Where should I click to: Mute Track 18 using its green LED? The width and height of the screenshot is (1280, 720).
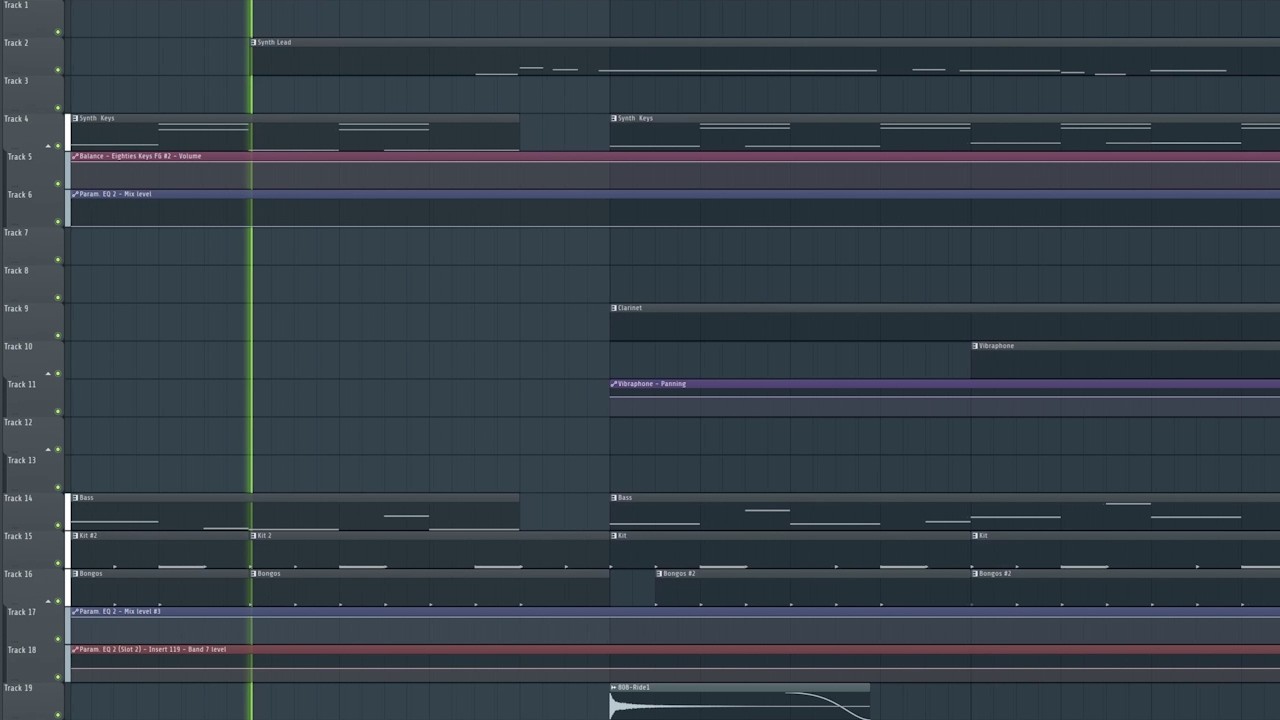coord(58,678)
